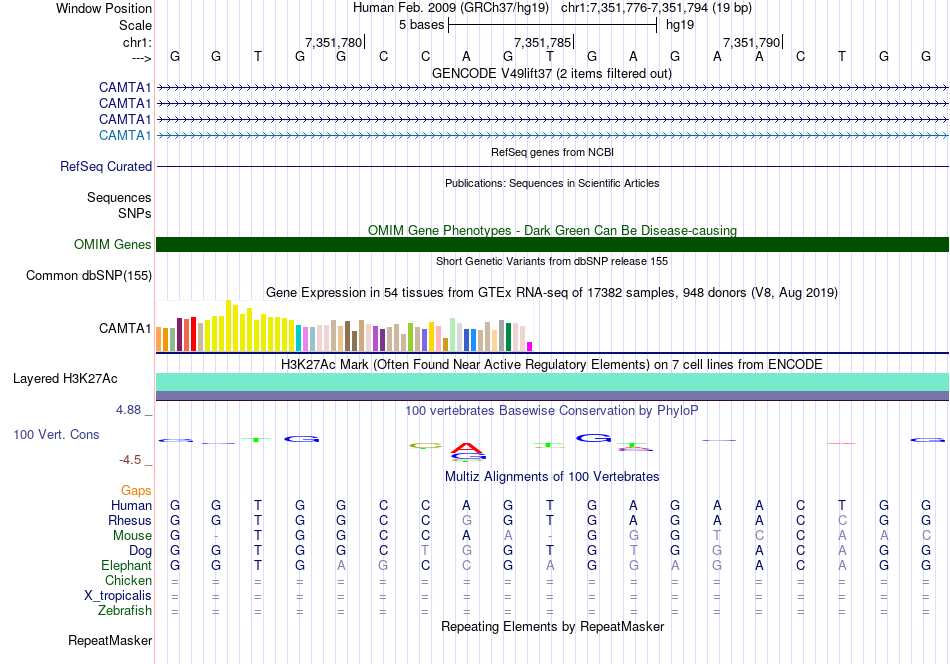
Task: Click the Zebrafish species label
Action: (x=125, y=611)
